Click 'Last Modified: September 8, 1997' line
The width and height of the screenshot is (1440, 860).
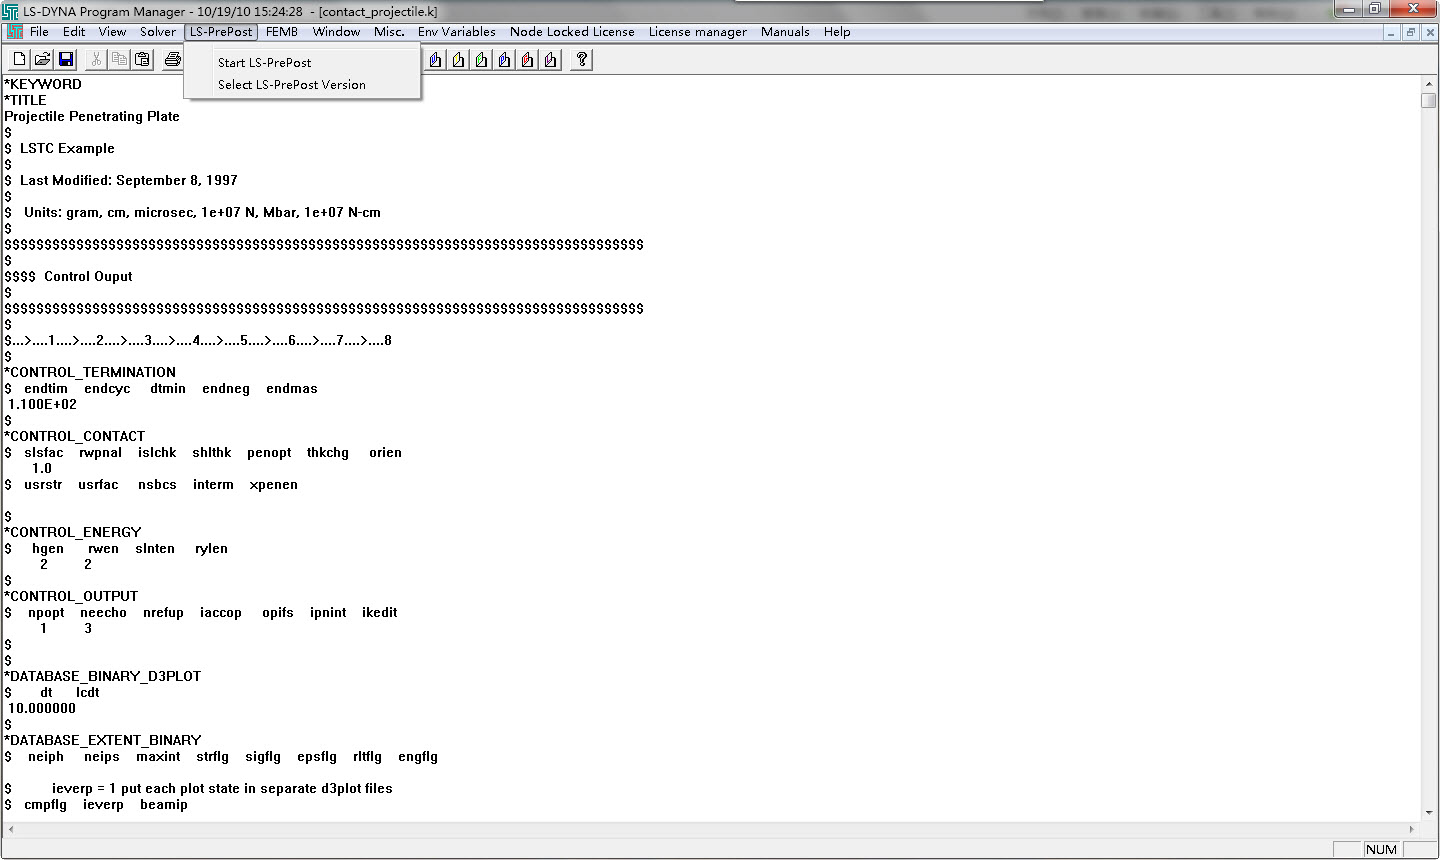tap(121, 180)
